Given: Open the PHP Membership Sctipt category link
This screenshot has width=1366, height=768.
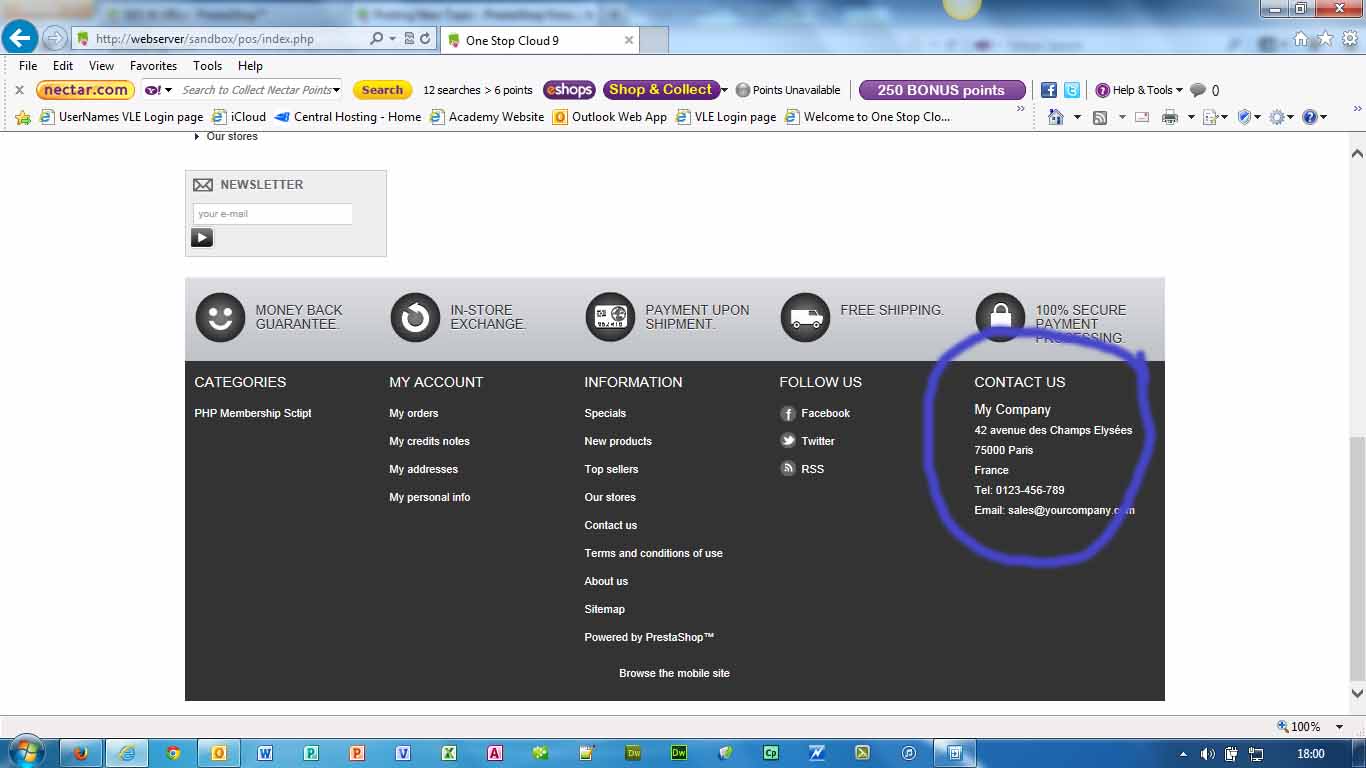Looking at the screenshot, I should pyautogui.click(x=253, y=413).
